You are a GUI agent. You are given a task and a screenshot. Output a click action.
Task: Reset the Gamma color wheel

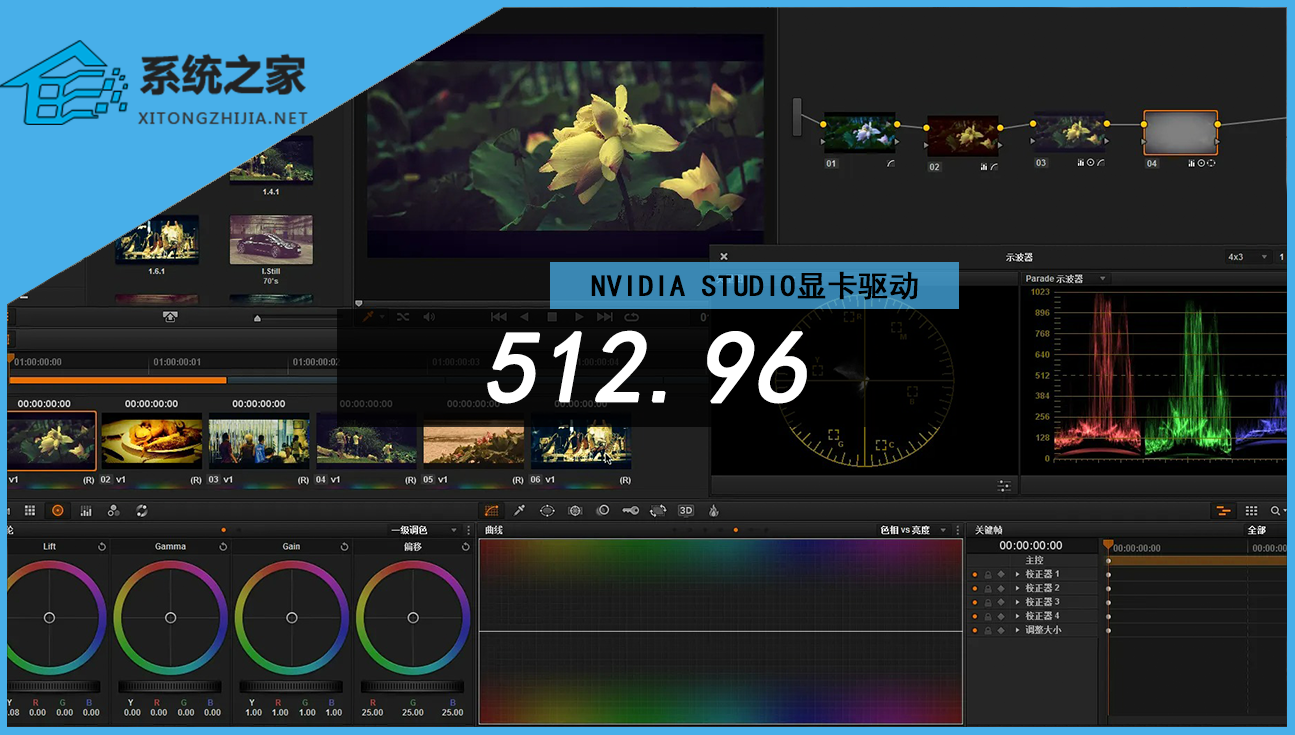pyautogui.click(x=223, y=547)
